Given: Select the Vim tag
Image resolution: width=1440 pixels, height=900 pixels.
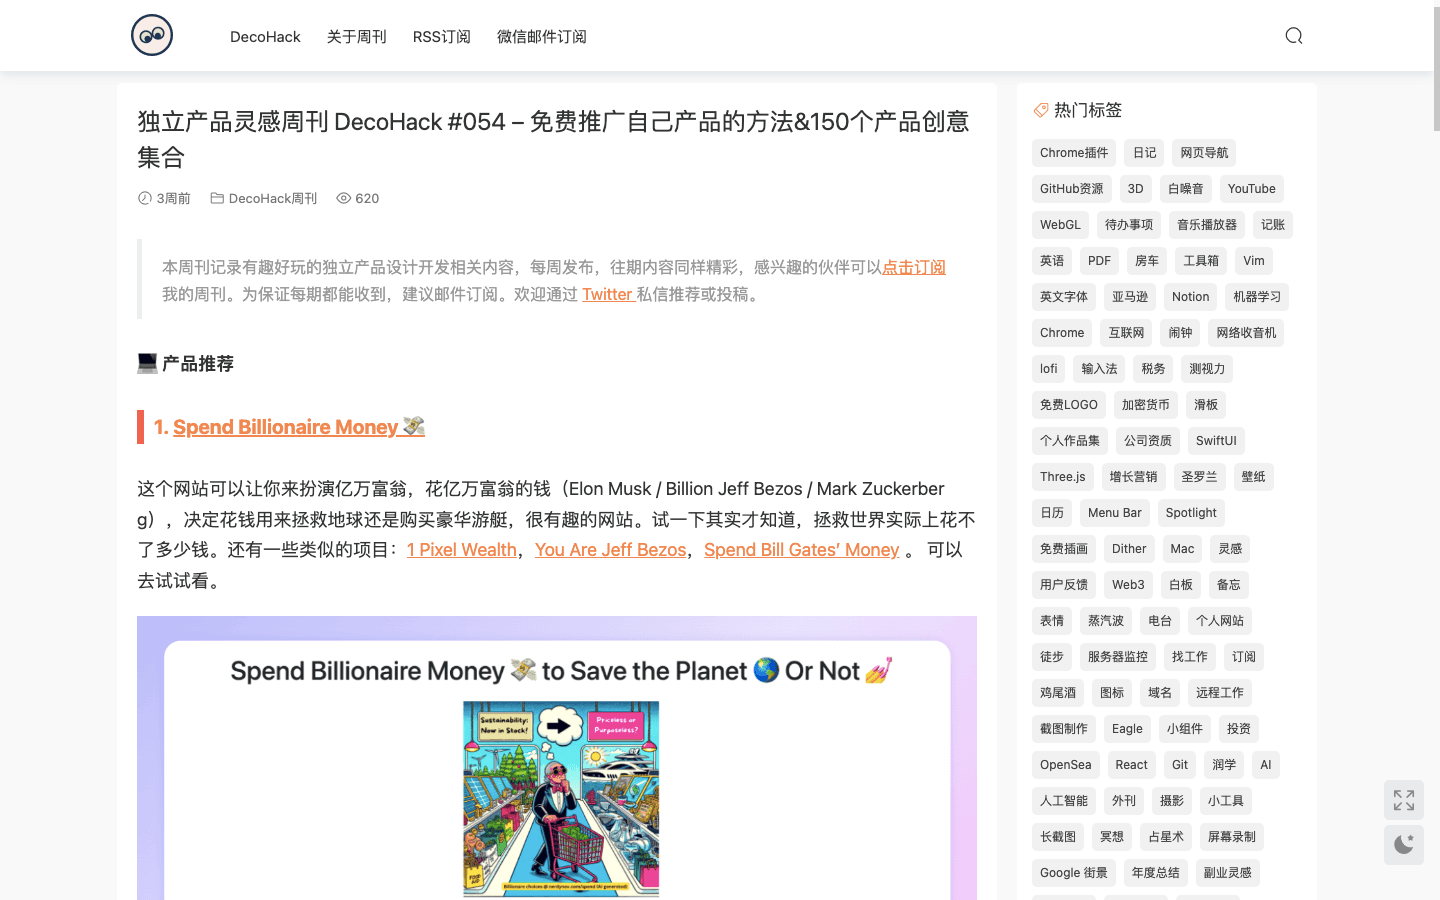Looking at the screenshot, I should point(1254,261).
